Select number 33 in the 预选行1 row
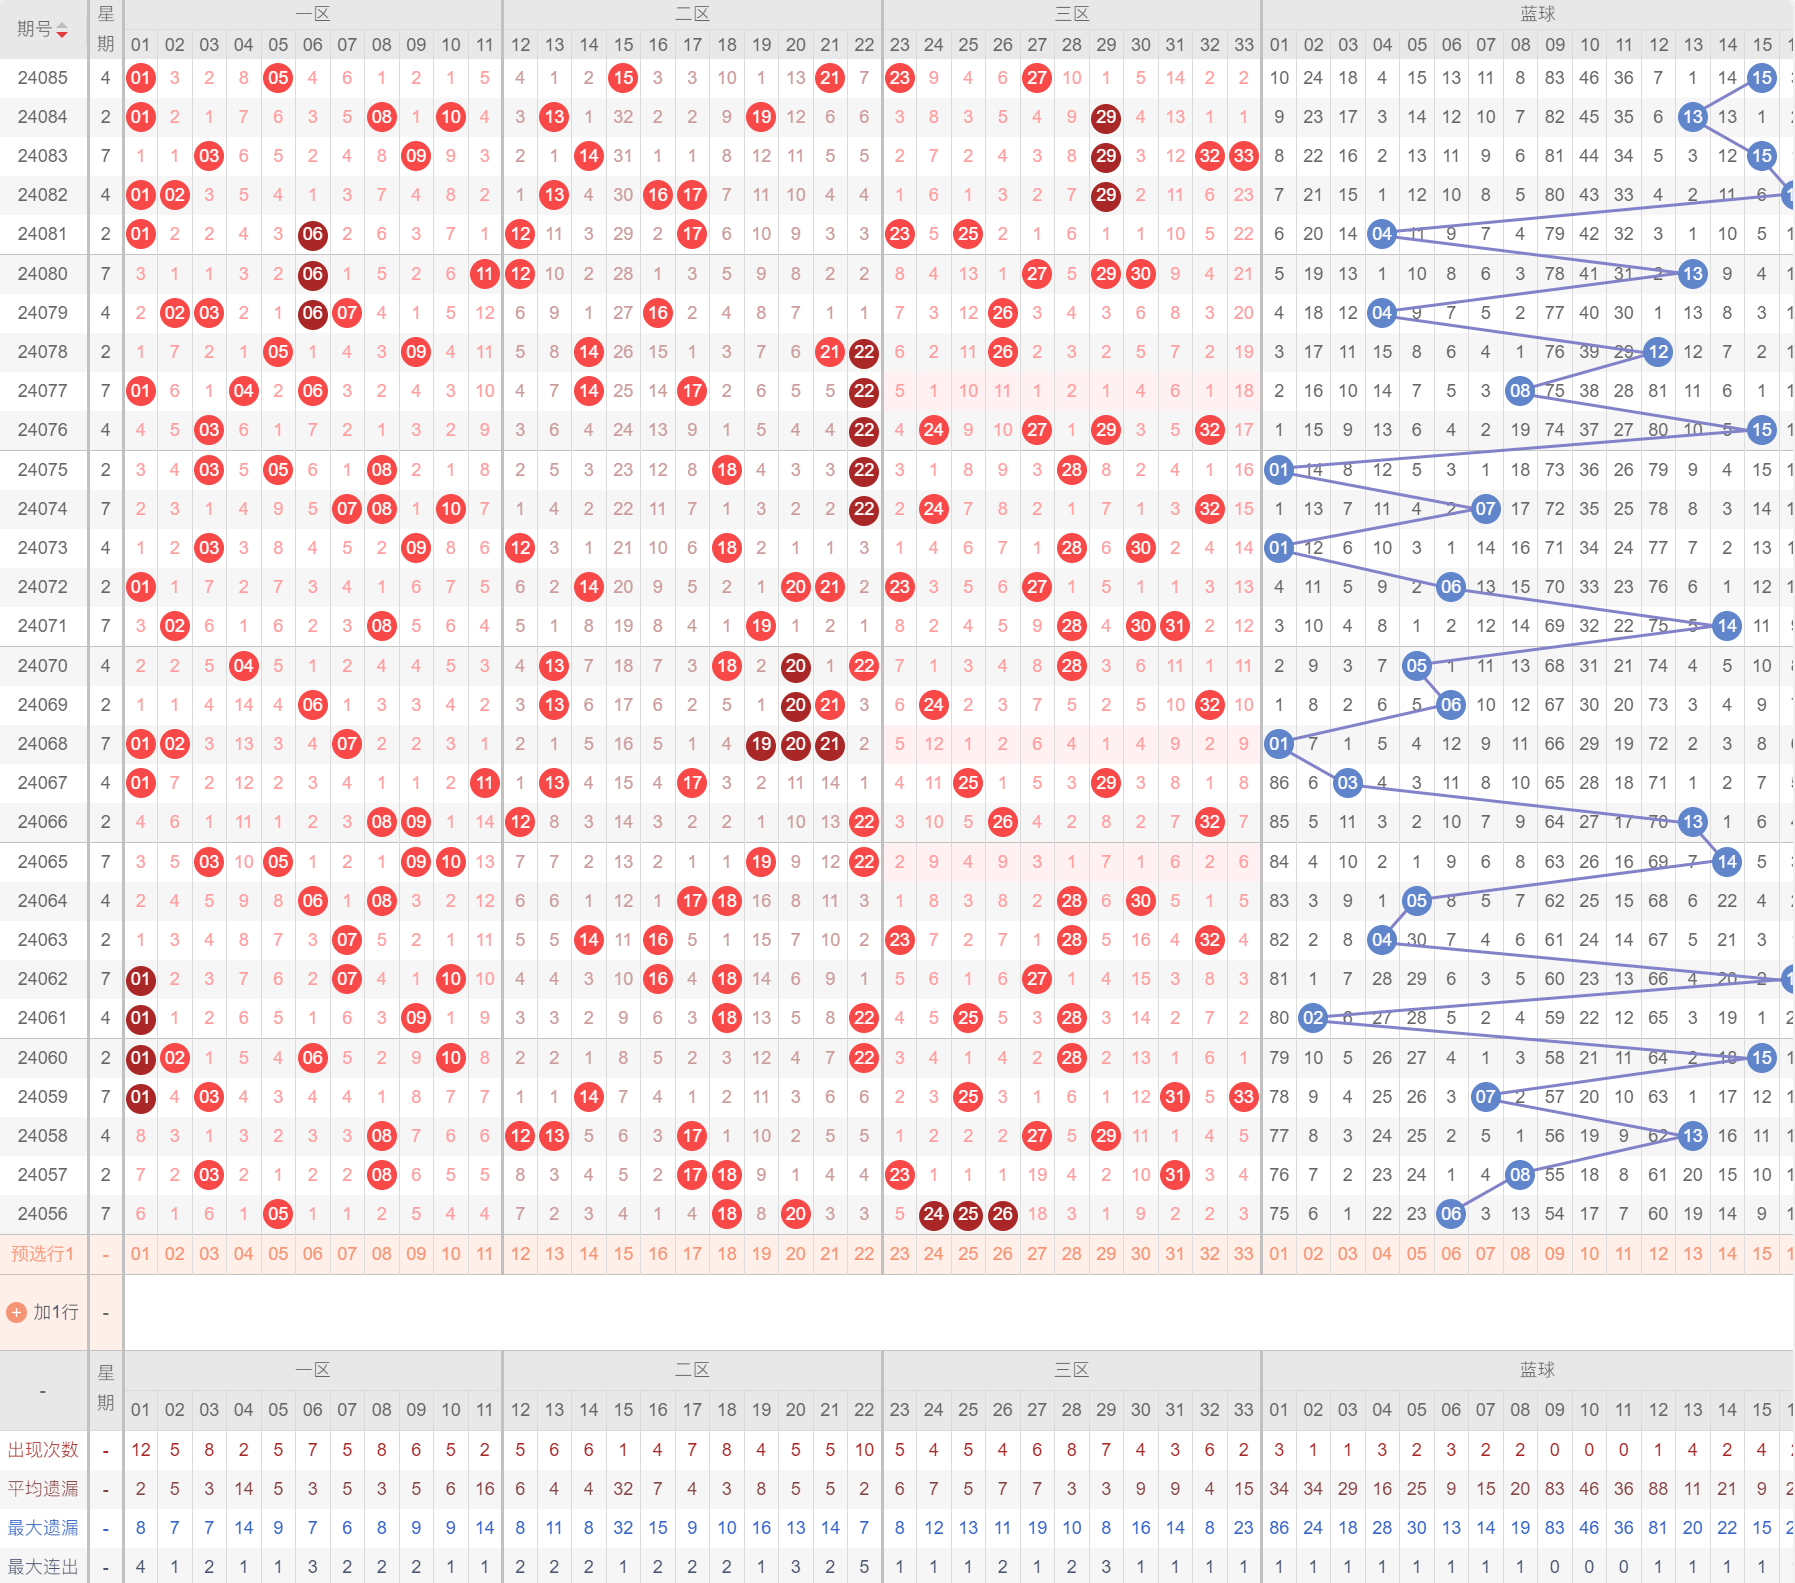This screenshot has height=1583, width=1795. tap(1244, 1254)
